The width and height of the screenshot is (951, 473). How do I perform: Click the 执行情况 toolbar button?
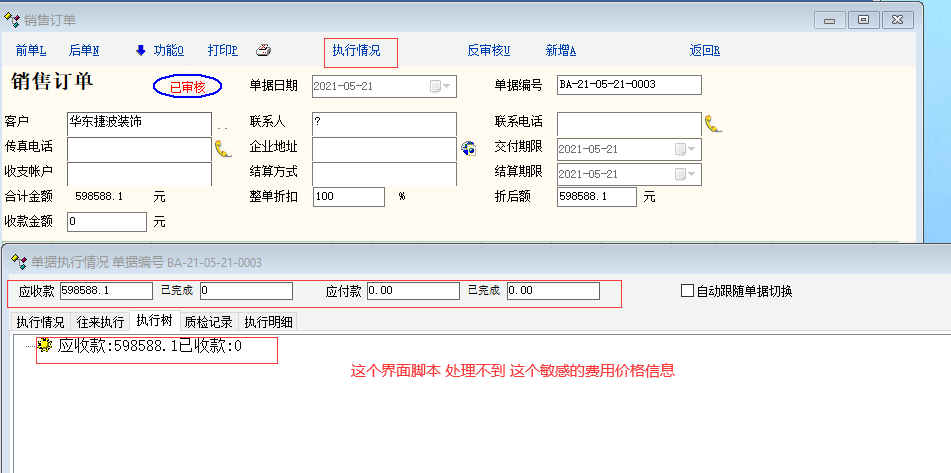(357, 51)
